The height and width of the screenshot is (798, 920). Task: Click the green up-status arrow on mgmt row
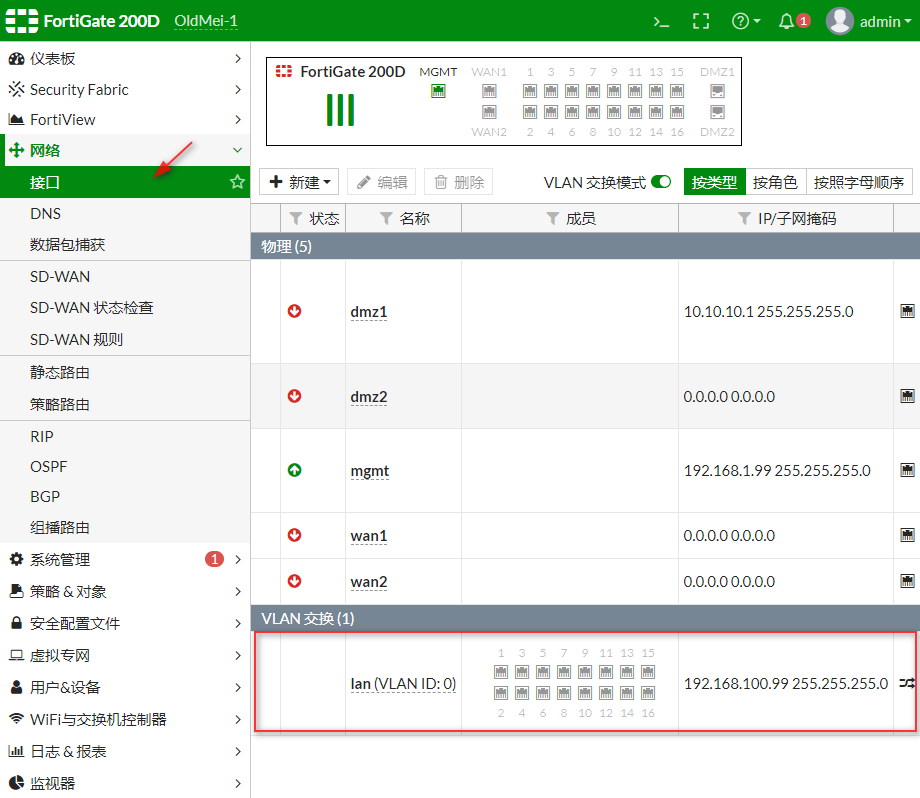(294, 470)
